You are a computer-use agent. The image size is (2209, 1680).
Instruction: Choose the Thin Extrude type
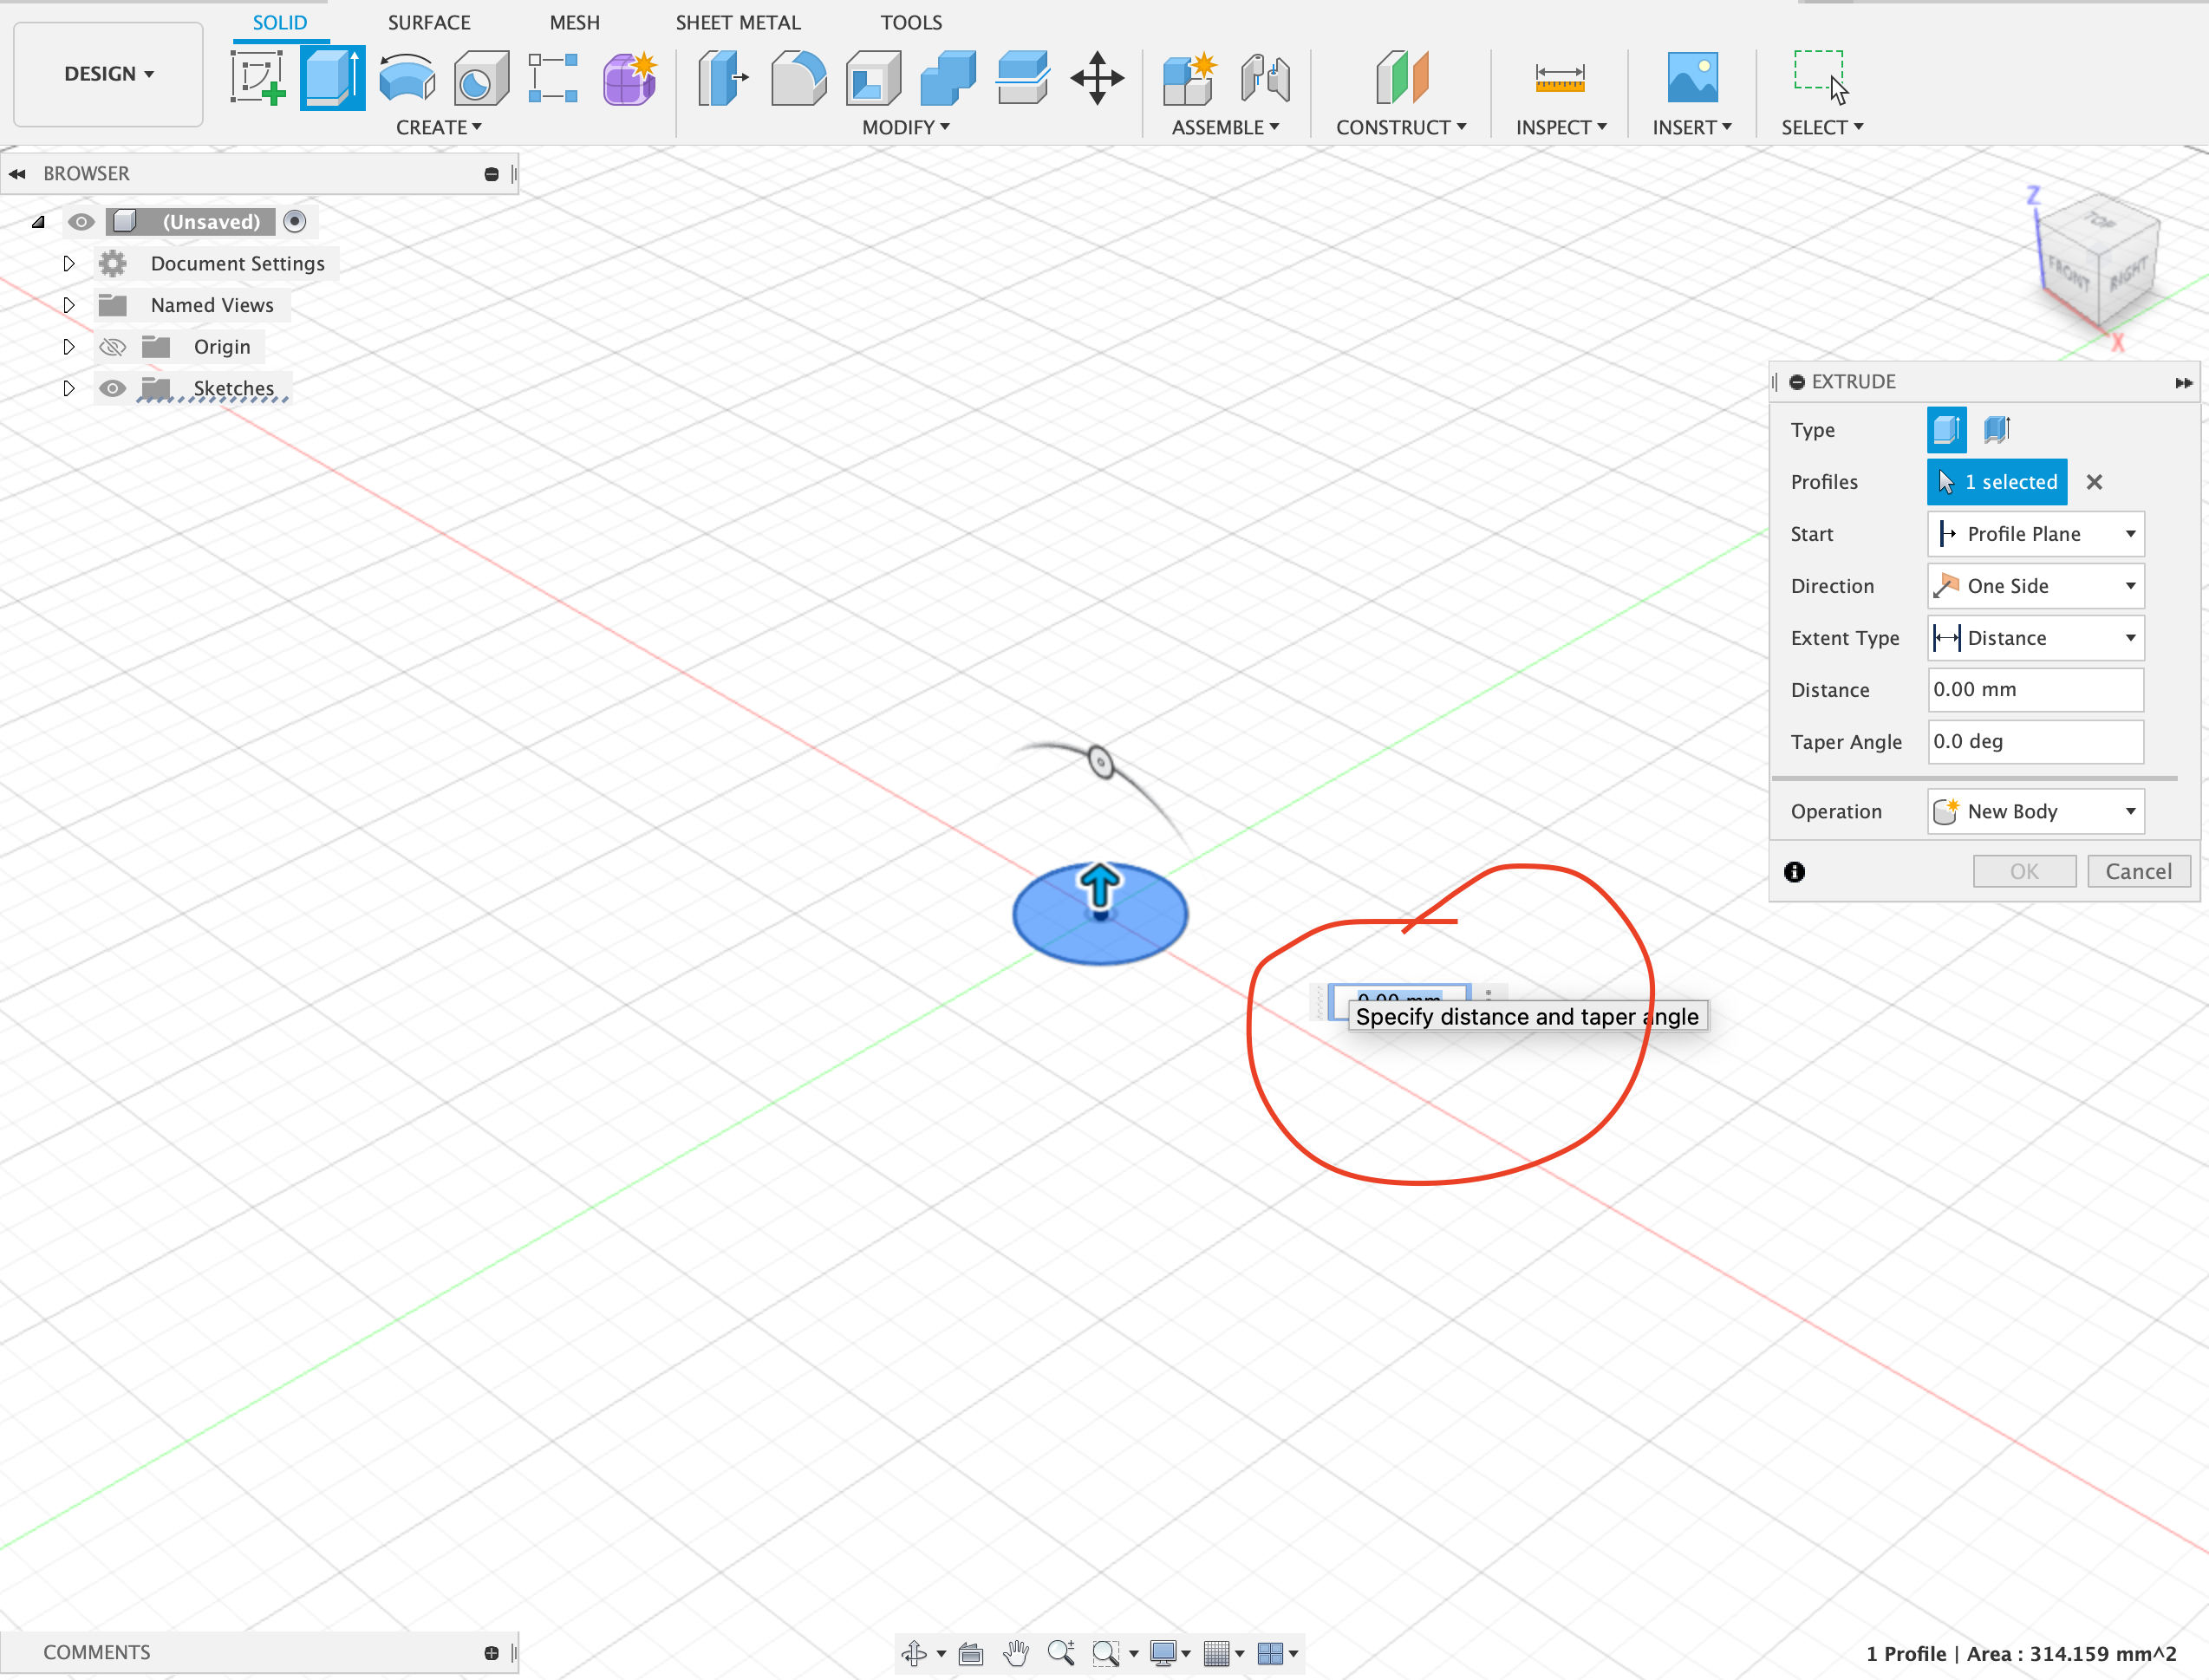[1996, 430]
